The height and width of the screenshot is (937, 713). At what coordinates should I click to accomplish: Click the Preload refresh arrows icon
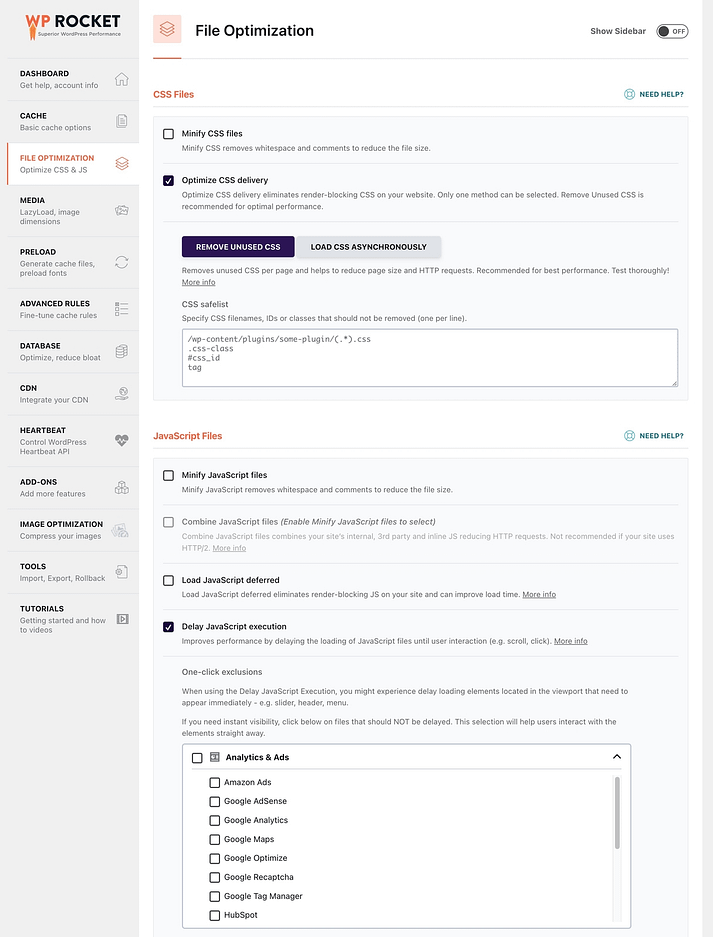(x=121, y=262)
